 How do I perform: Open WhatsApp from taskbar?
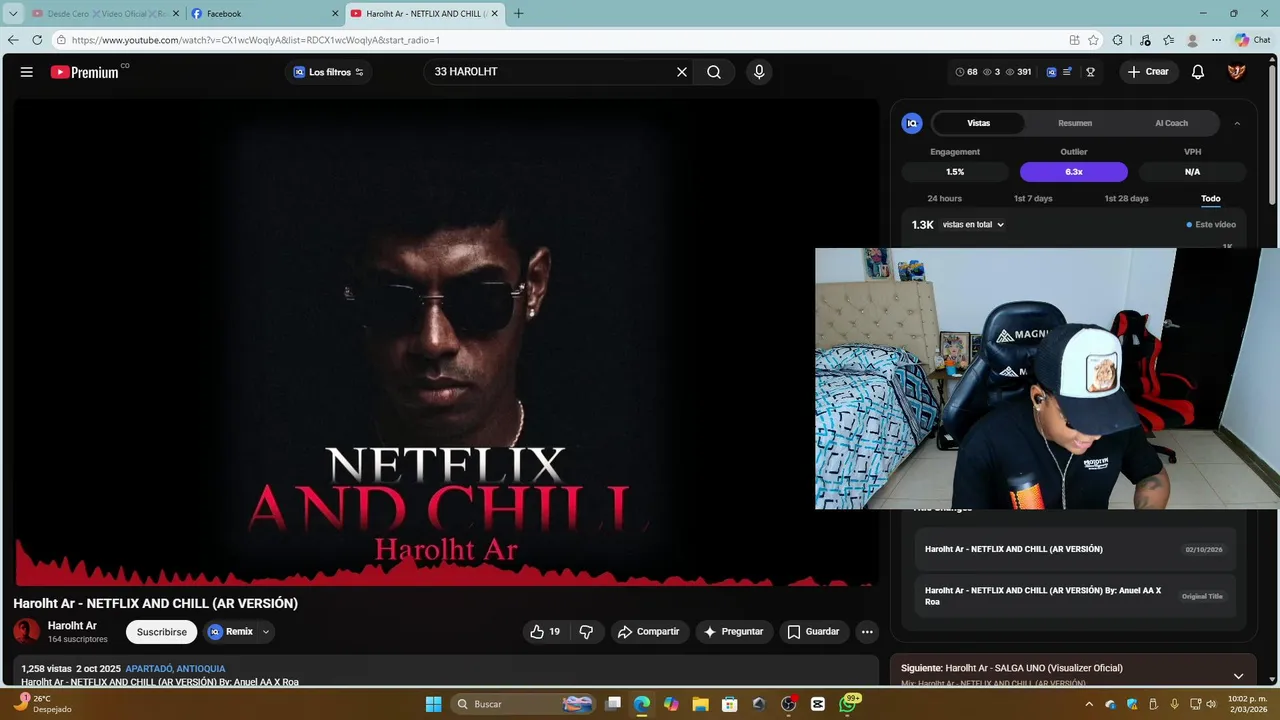pyautogui.click(x=848, y=704)
